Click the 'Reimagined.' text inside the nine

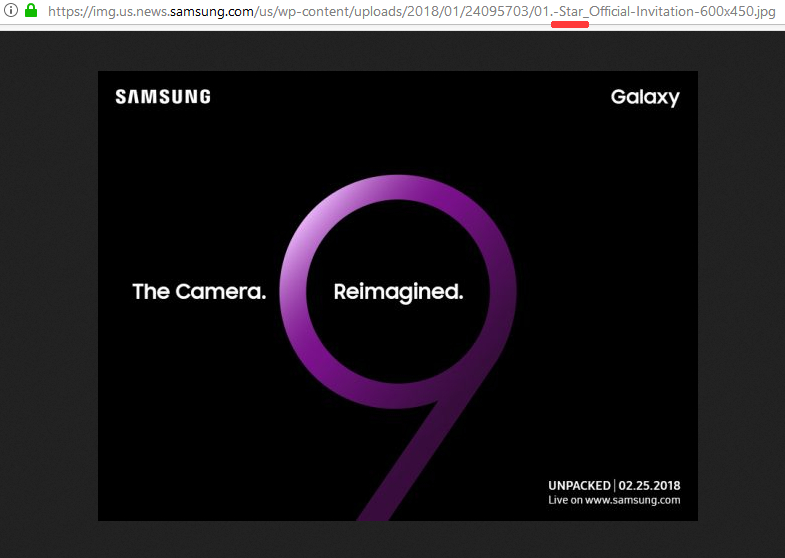click(x=399, y=292)
